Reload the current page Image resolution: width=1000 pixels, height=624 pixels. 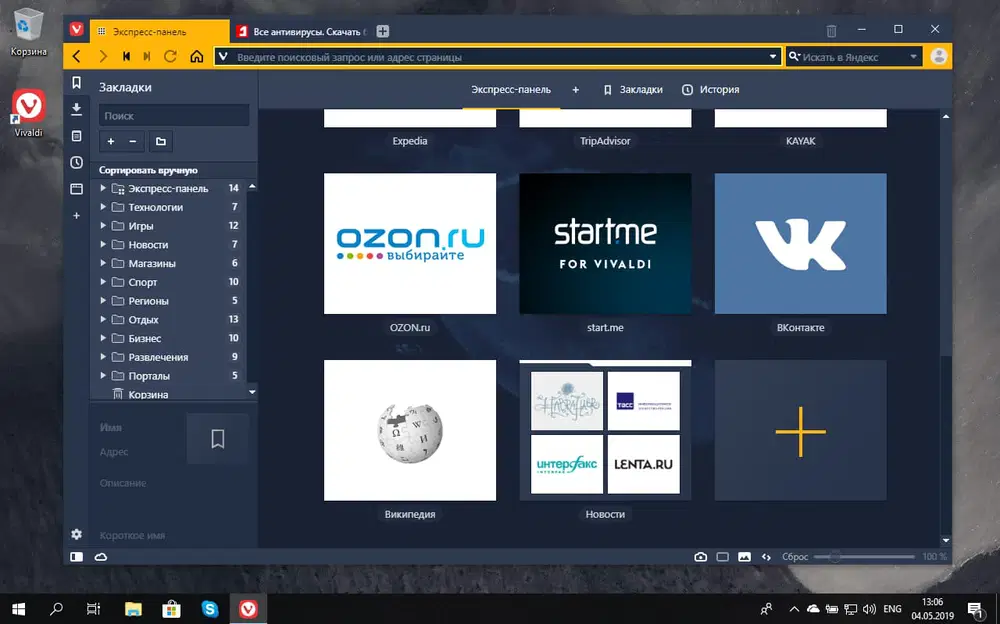170,57
